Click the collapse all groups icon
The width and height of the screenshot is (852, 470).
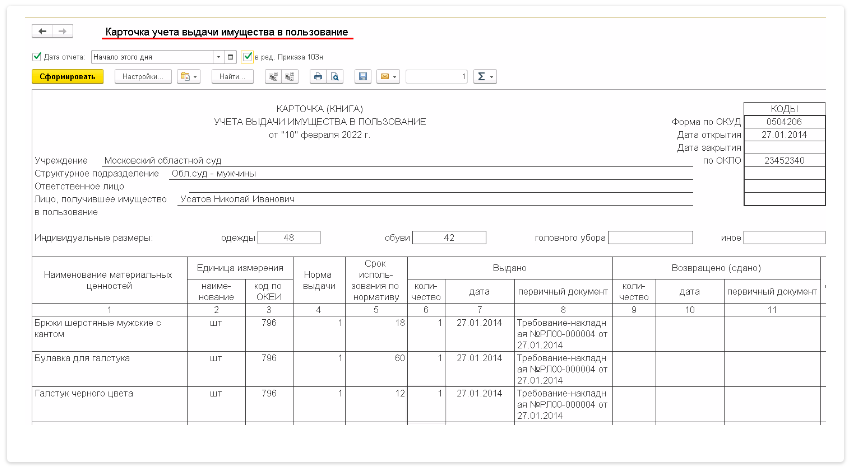pos(291,76)
